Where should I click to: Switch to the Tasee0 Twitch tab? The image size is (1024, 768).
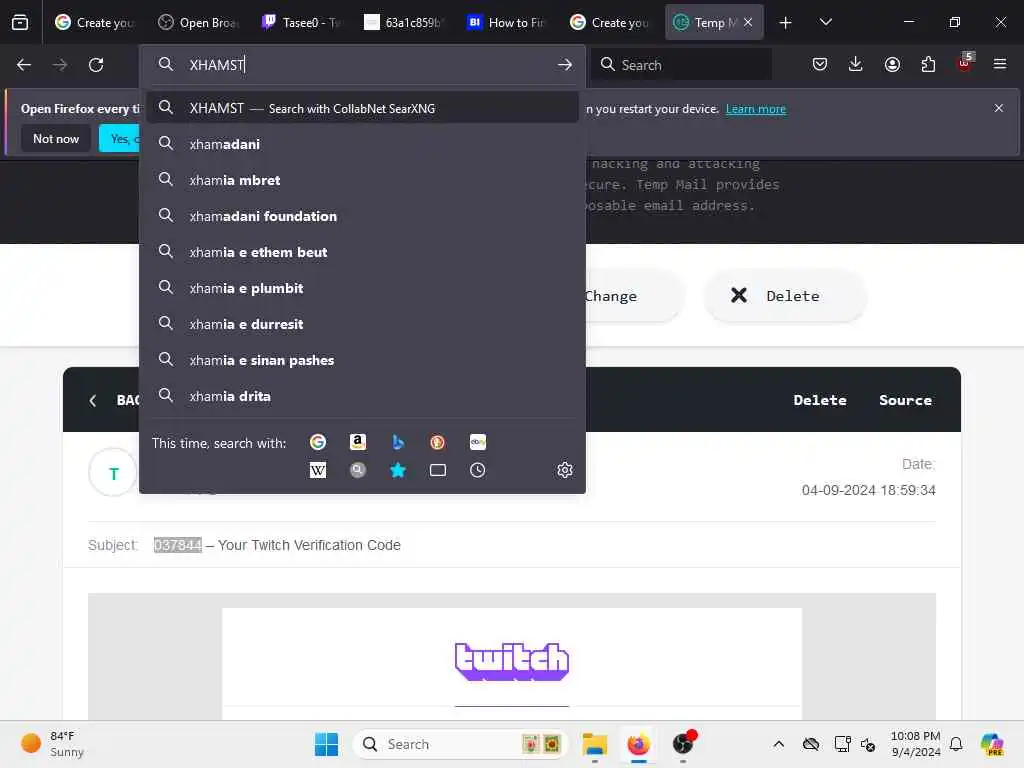(302, 22)
